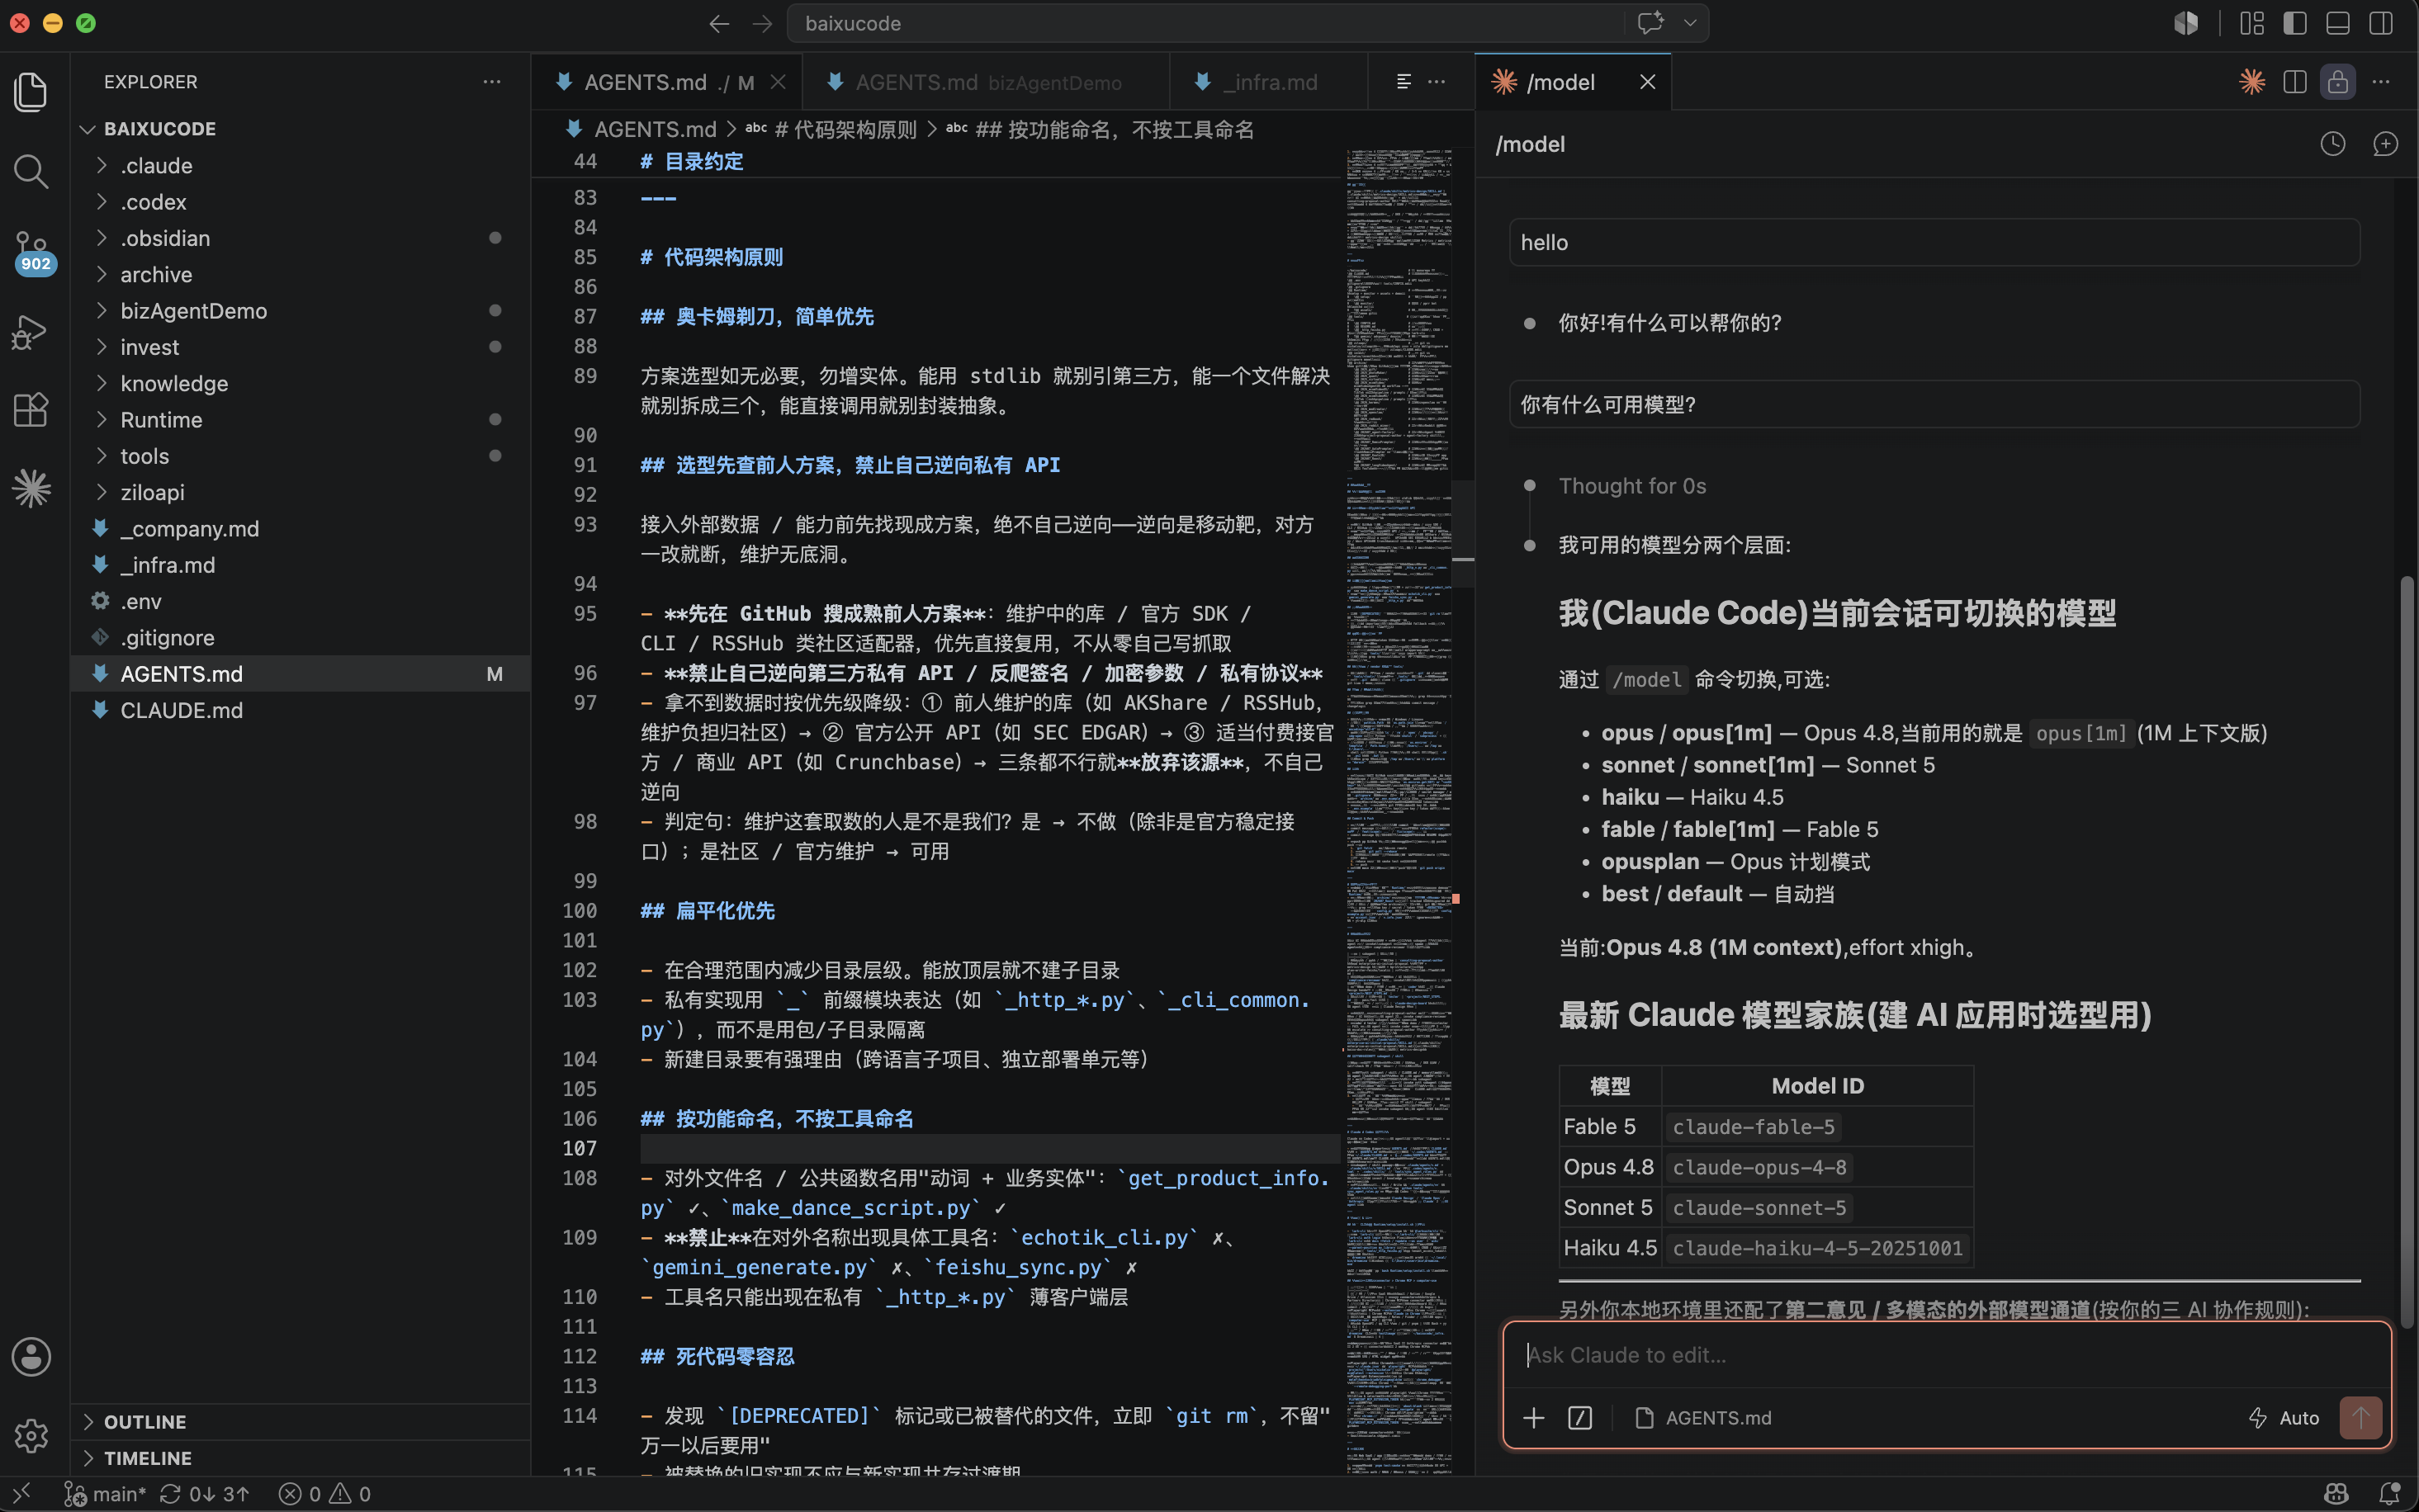Close the /model tab
2419x1512 pixels.
point(1647,82)
